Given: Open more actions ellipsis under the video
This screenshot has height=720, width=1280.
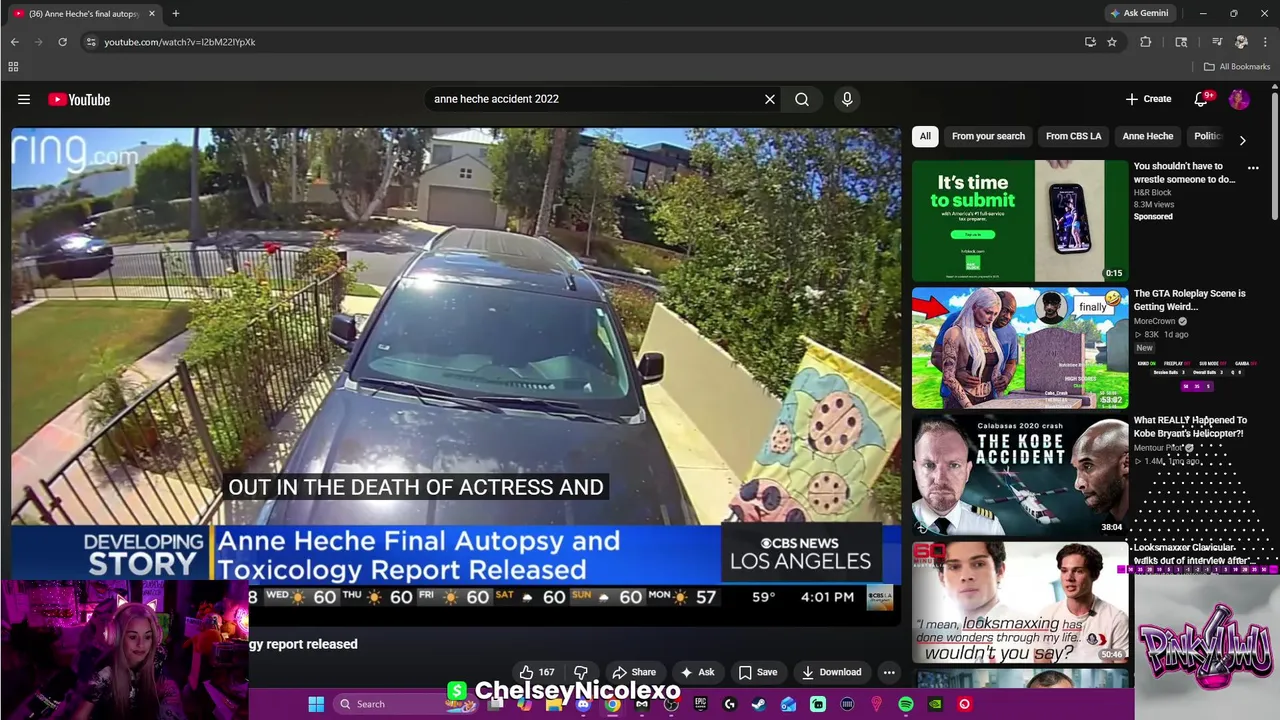Looking at the screenshot, I should pyautogui.click(x=889, y=672).
